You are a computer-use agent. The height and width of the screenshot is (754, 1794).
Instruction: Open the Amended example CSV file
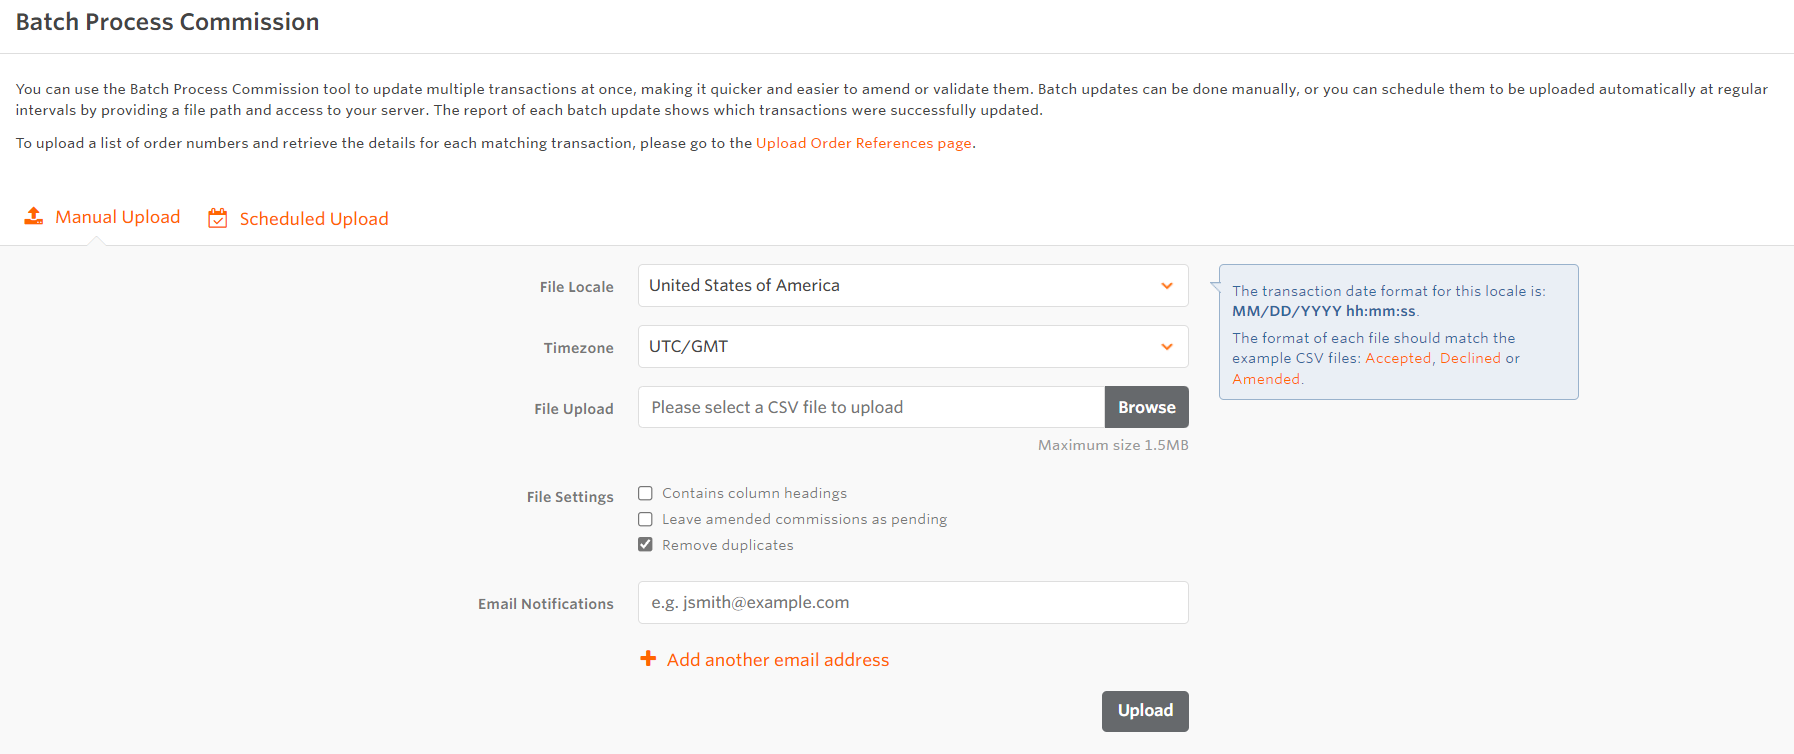click(x=1265, y=378)
